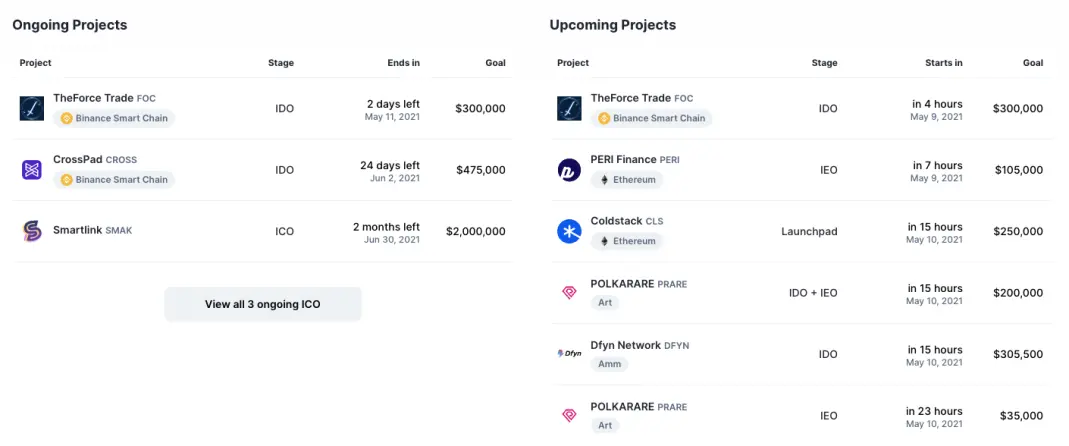Click TheForce Trade logo in Ongoing Projects
The height and width of the screenshot is (446, 1069).
click(x=32, y=108)
